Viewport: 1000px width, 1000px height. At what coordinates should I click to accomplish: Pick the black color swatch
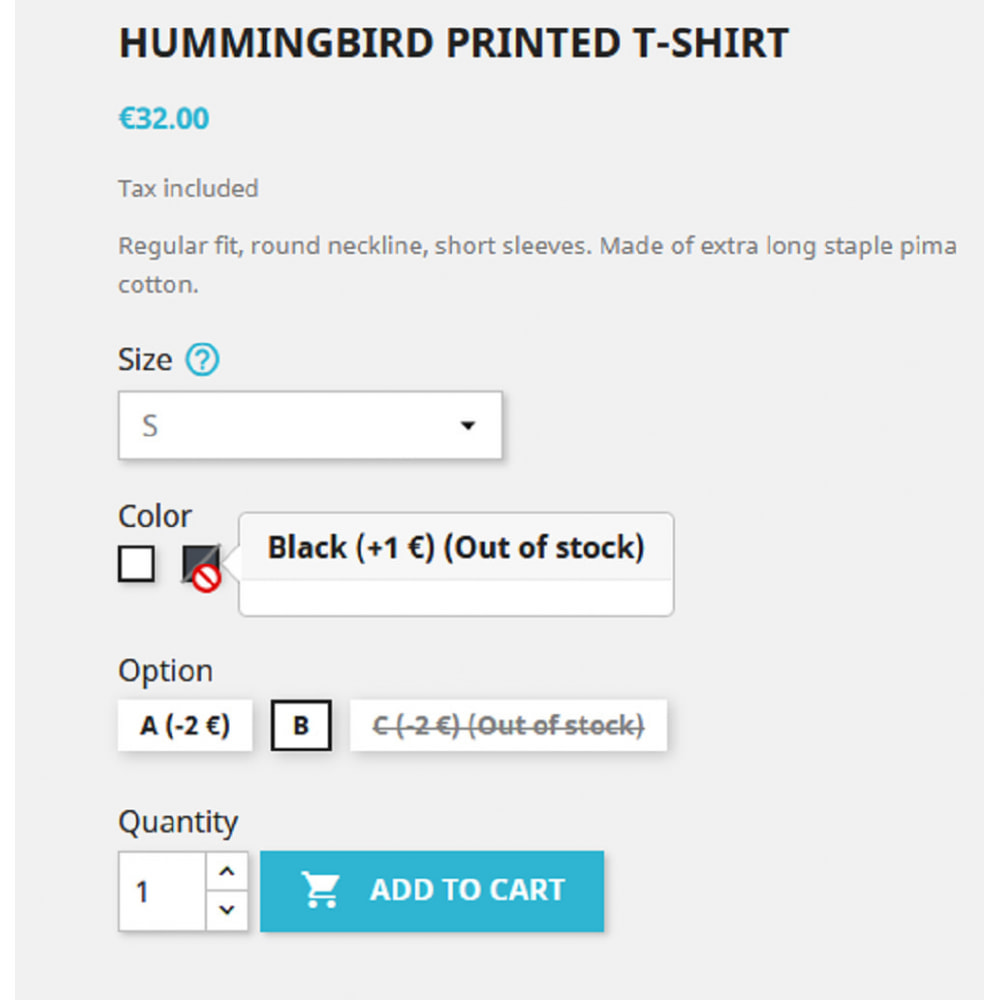pyautogui.click(x=201, y=564)
